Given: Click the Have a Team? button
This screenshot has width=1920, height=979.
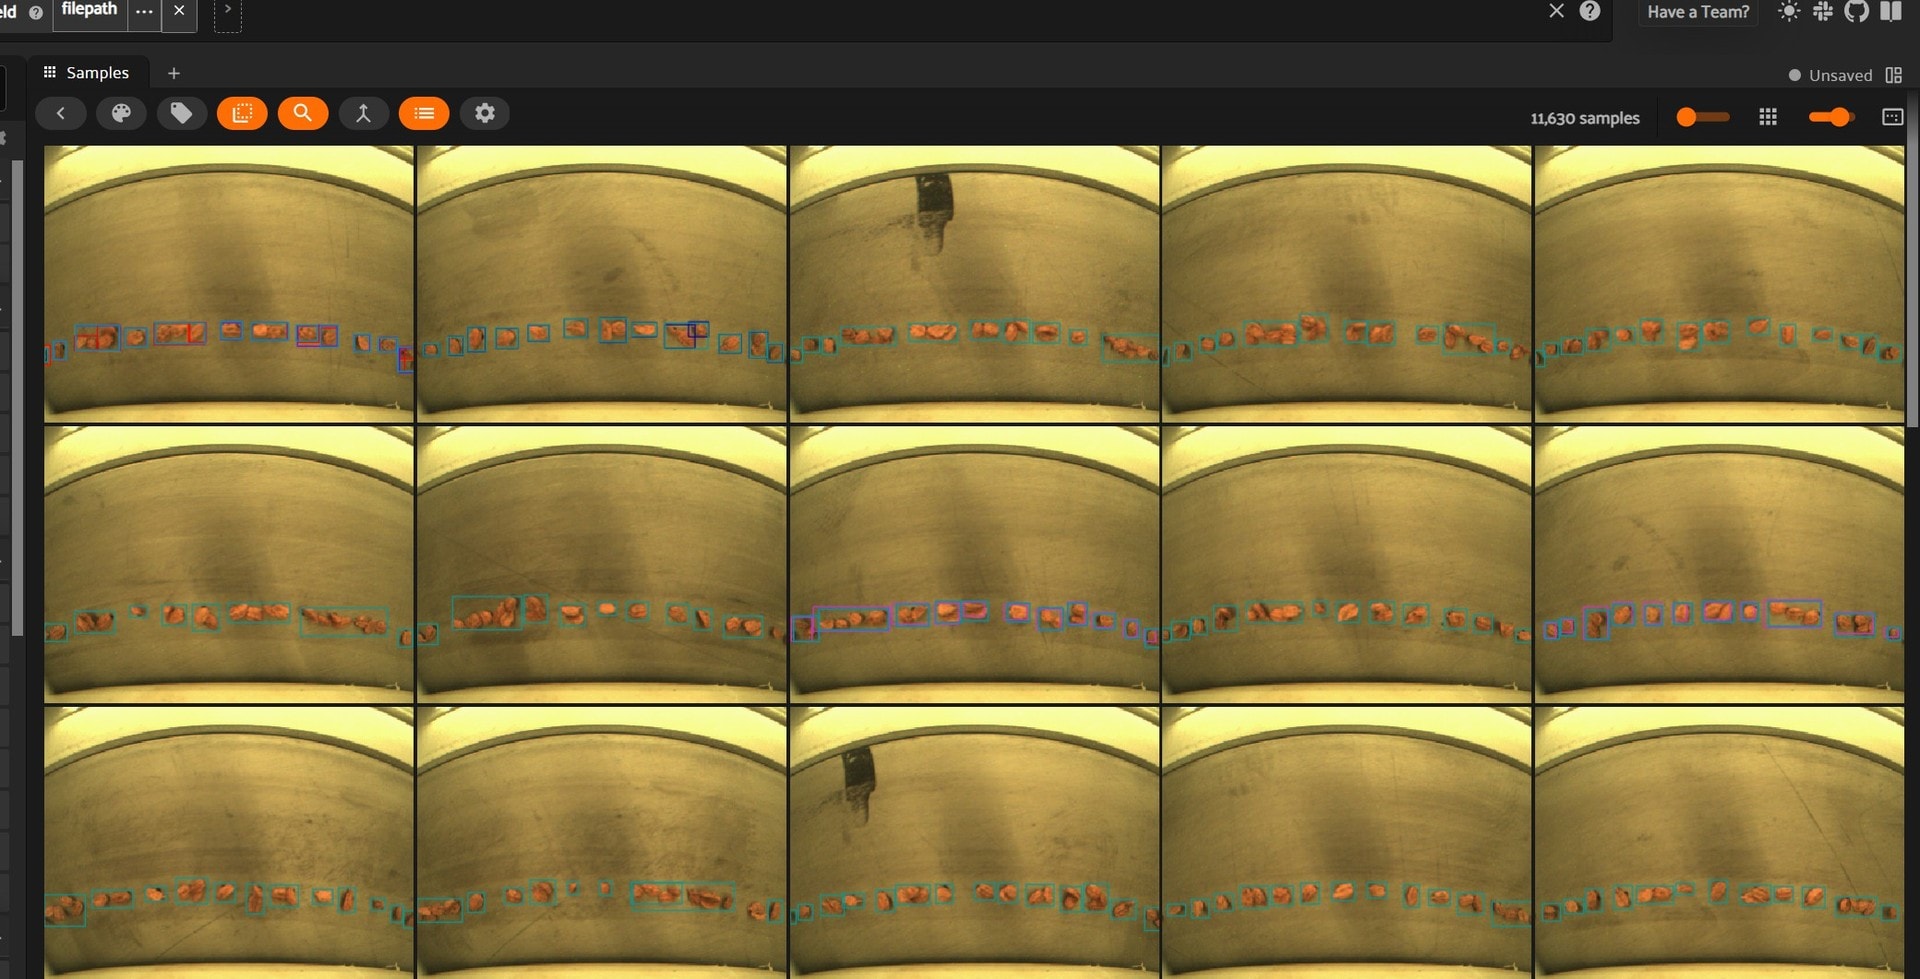Looking at the screenshot, I should click(x=1698, y=12).
